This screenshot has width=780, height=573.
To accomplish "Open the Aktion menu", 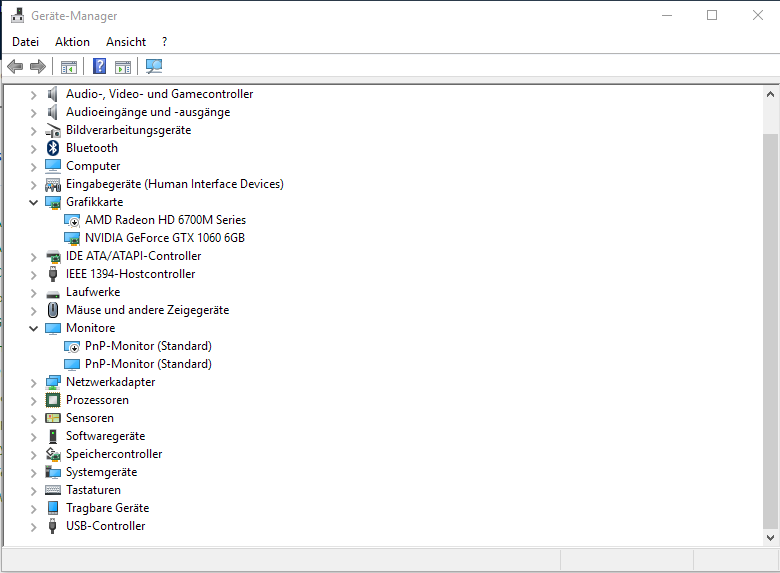I will (x=72, y=42).
